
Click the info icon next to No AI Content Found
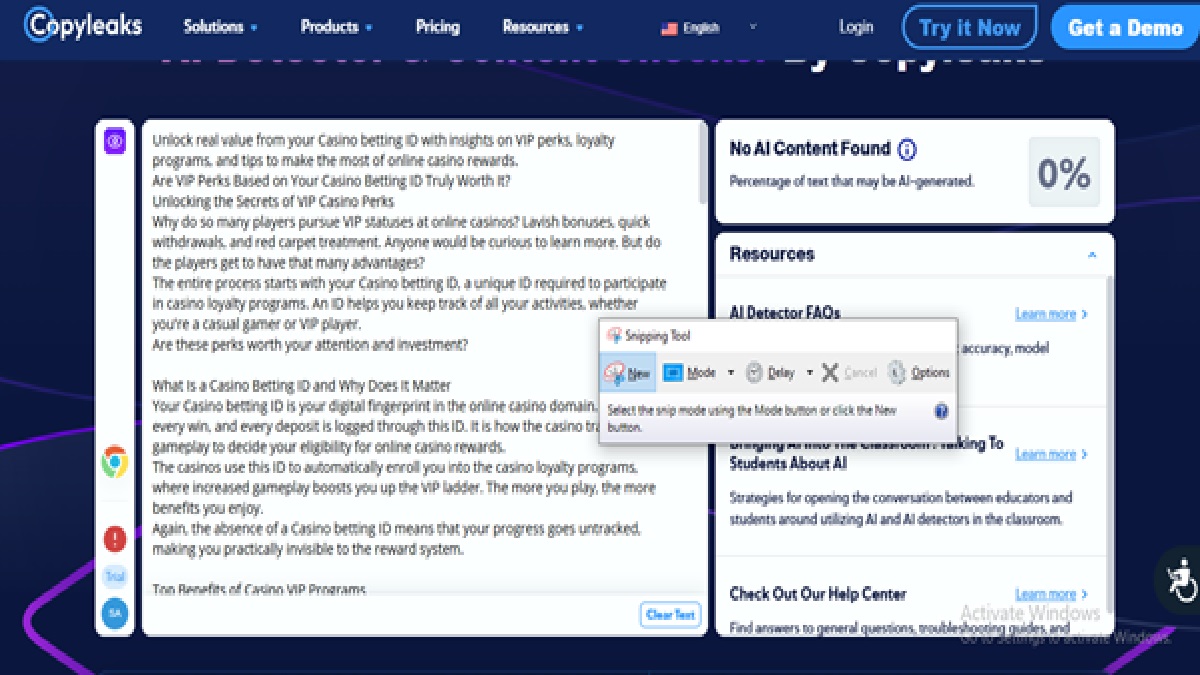(907, 150)
